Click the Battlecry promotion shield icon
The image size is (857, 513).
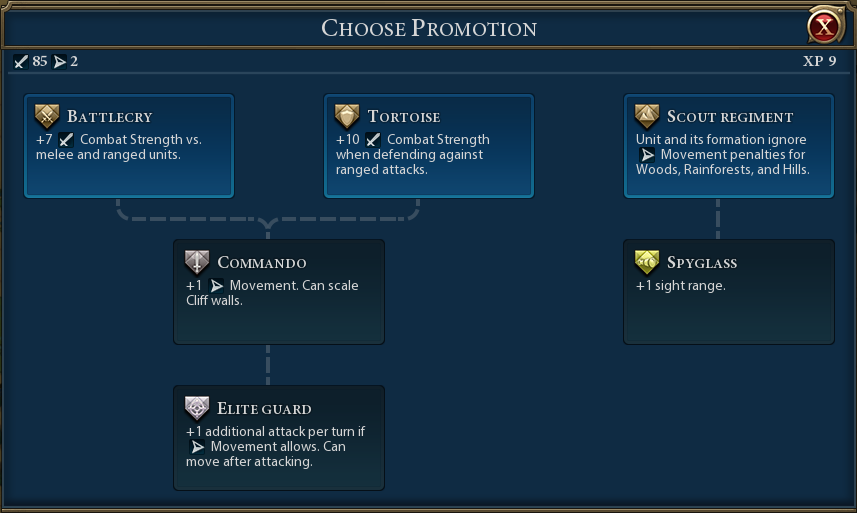coord(47,116)
